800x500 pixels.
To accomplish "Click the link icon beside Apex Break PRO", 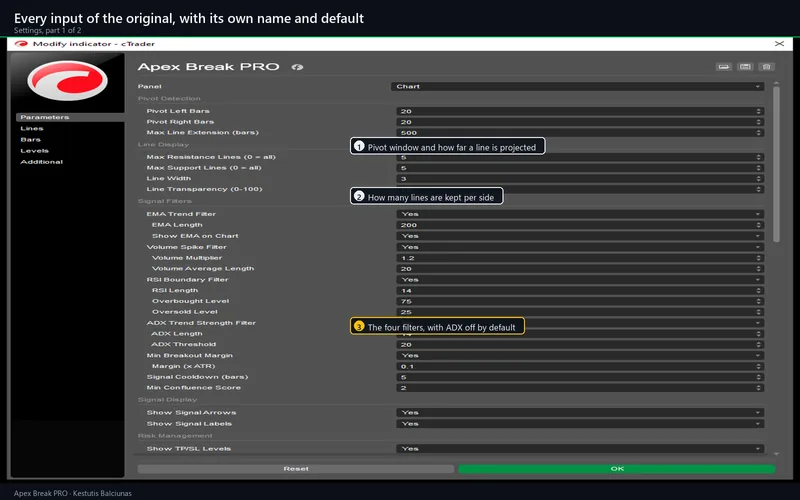I will point(297,67).
